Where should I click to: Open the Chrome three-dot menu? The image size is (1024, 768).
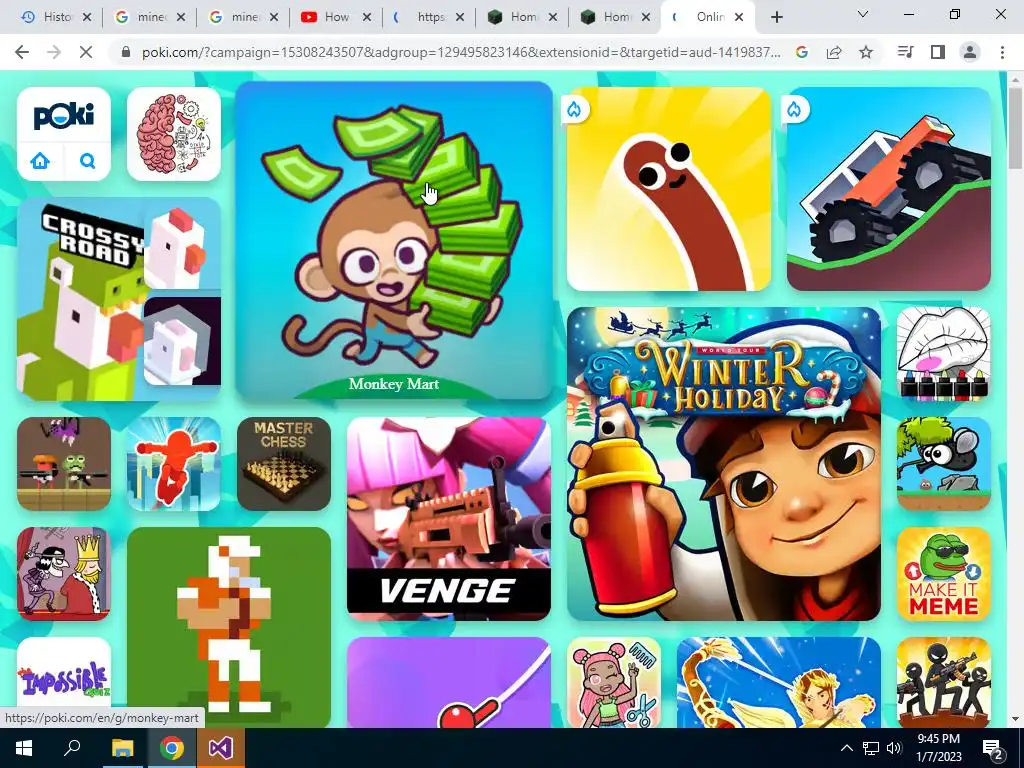coord(1002,52)
